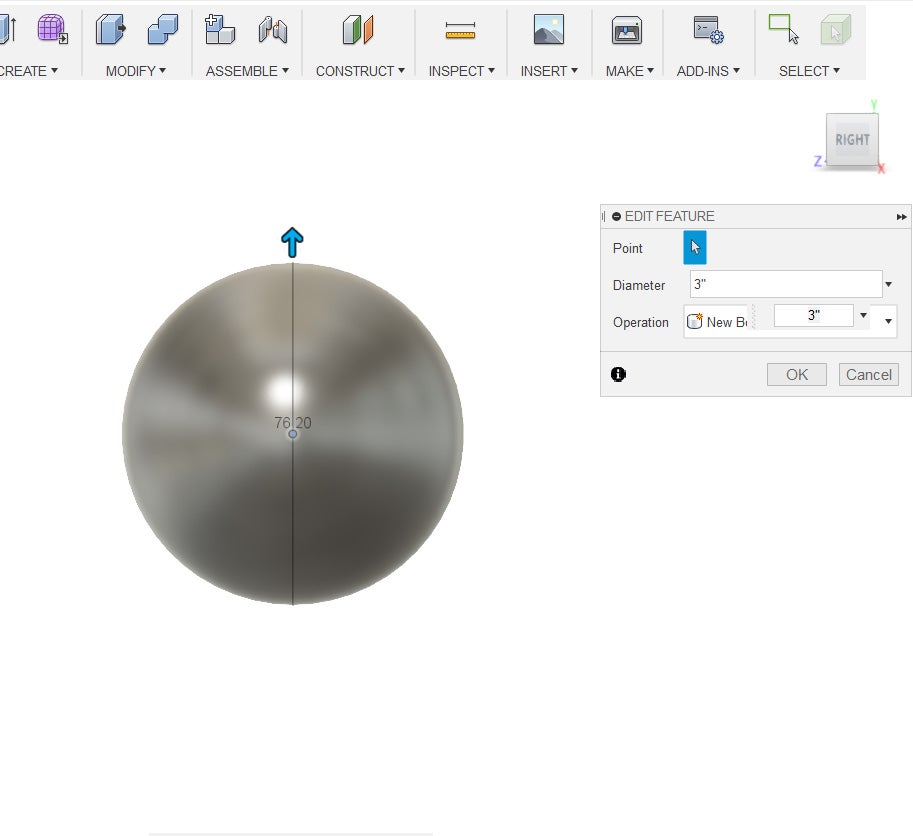913x836 pixels.
Task: Activate the Select window tool icon
Action: pyautogui.click(x=783, y=30)
